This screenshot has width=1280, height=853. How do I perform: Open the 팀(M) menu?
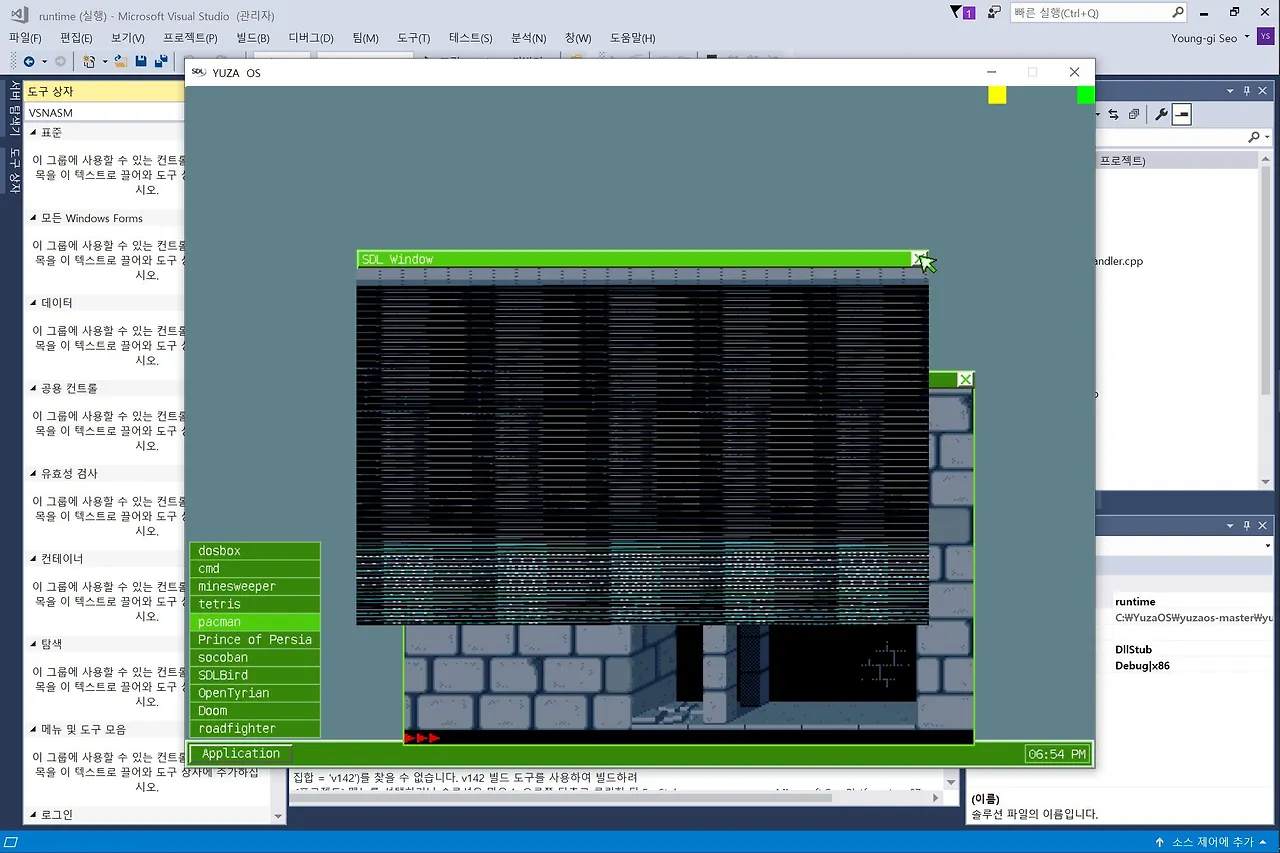365,38
